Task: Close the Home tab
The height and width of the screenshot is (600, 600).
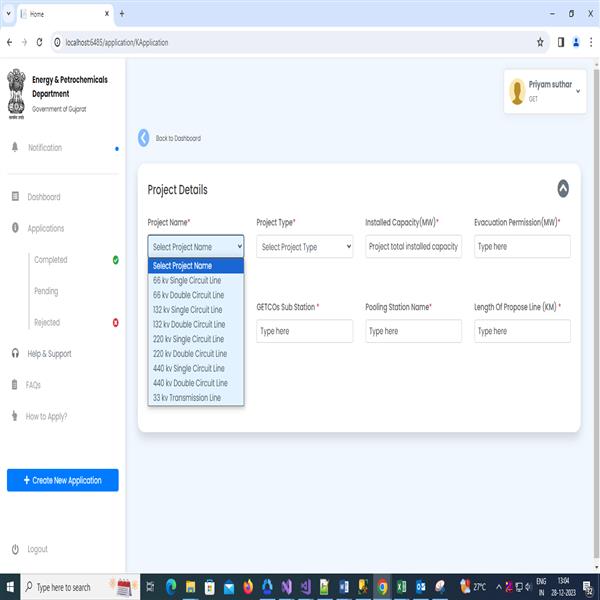Action: point(107,14)
